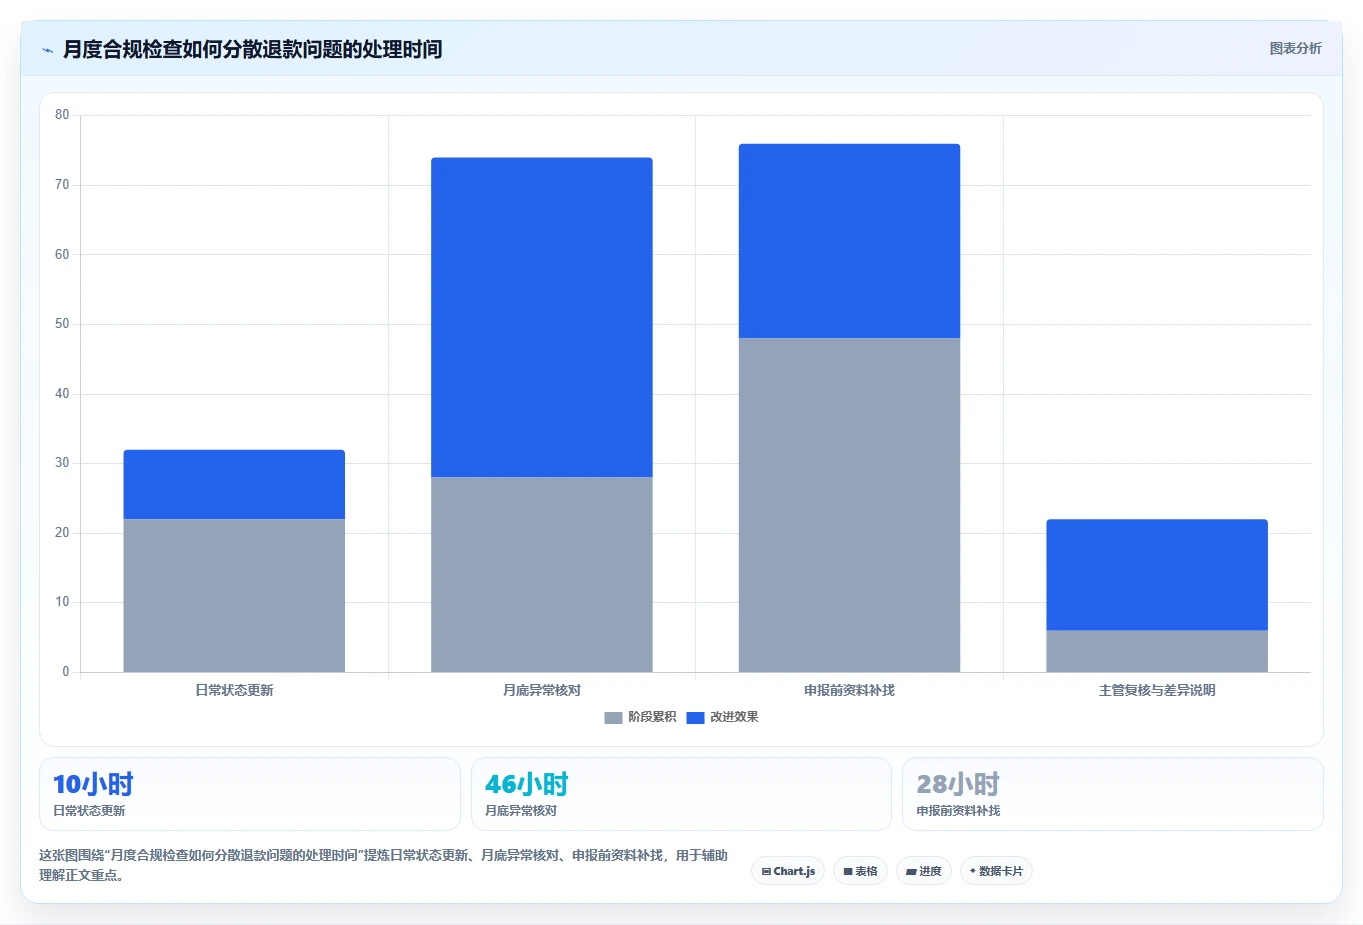Click the gray segment of 申报前资料补找 bar

[x=849, y=505]
